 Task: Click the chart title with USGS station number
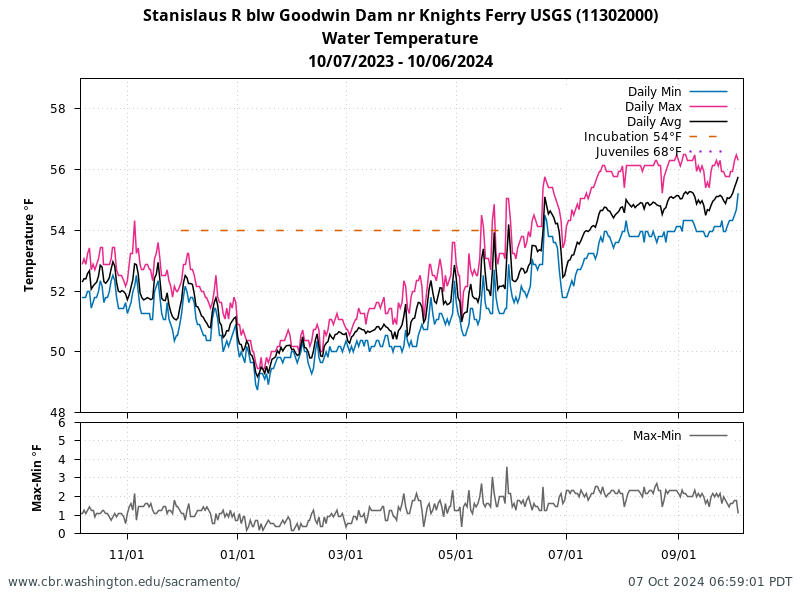[400, 15]
